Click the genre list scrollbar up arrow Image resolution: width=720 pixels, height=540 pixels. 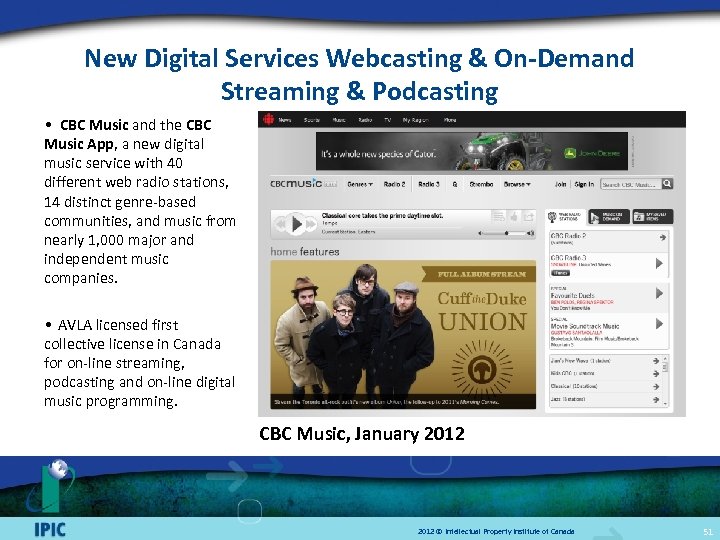[665, 358]
